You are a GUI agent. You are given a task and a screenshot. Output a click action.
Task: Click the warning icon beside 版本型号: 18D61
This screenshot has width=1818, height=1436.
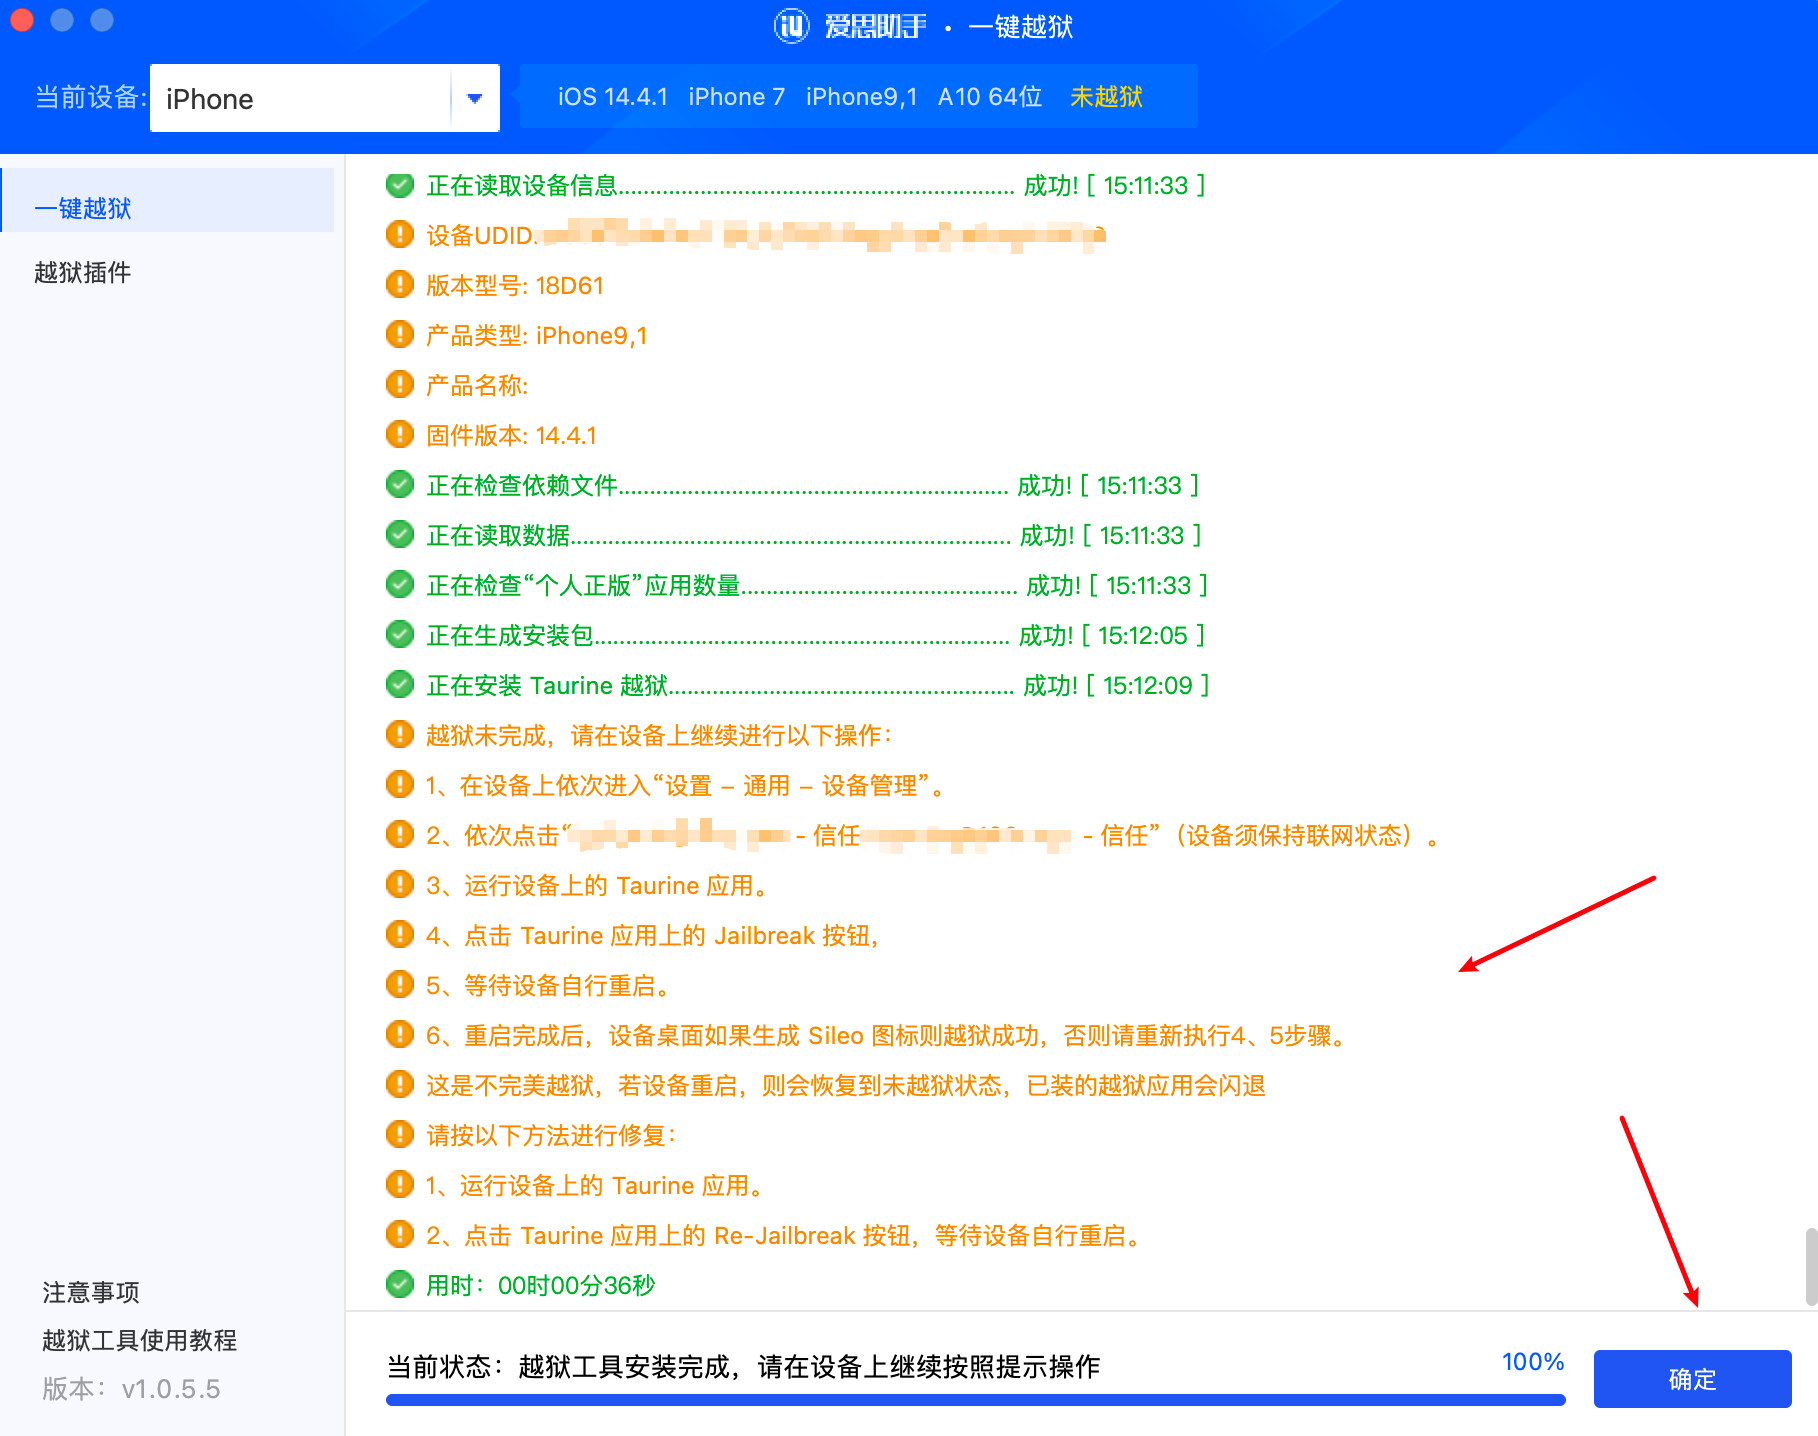[400, 285]
